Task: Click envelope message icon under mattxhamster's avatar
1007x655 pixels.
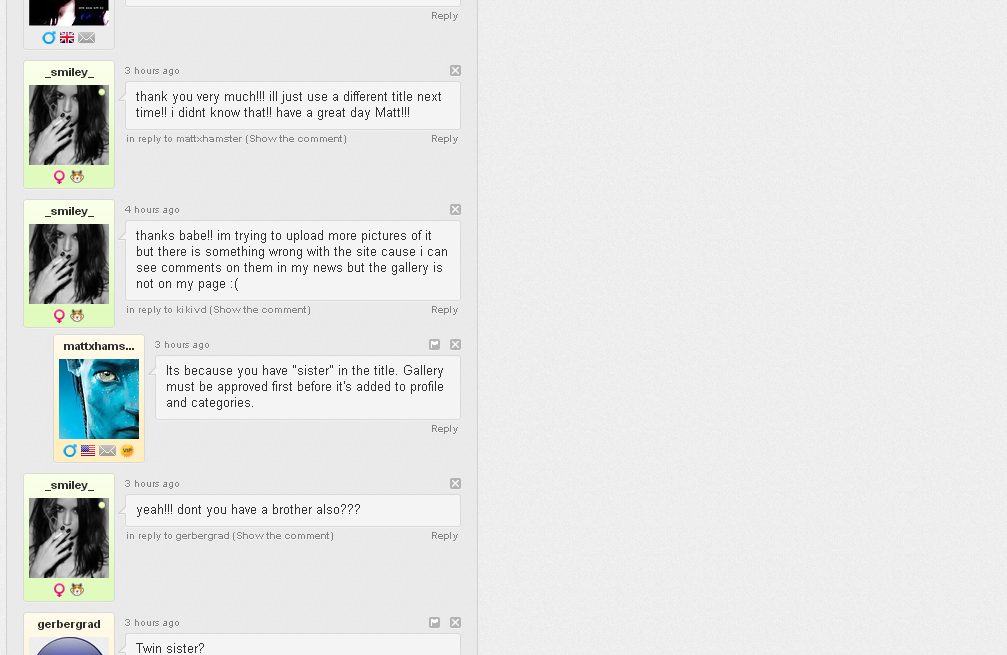Action: coord(107,451)
